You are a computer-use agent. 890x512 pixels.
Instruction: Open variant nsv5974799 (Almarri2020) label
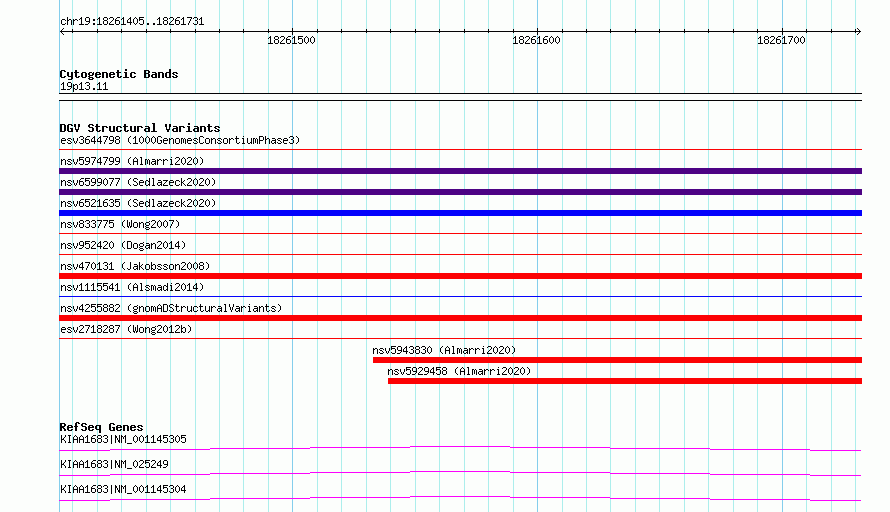pyautogui.click(x=132, y=161)
